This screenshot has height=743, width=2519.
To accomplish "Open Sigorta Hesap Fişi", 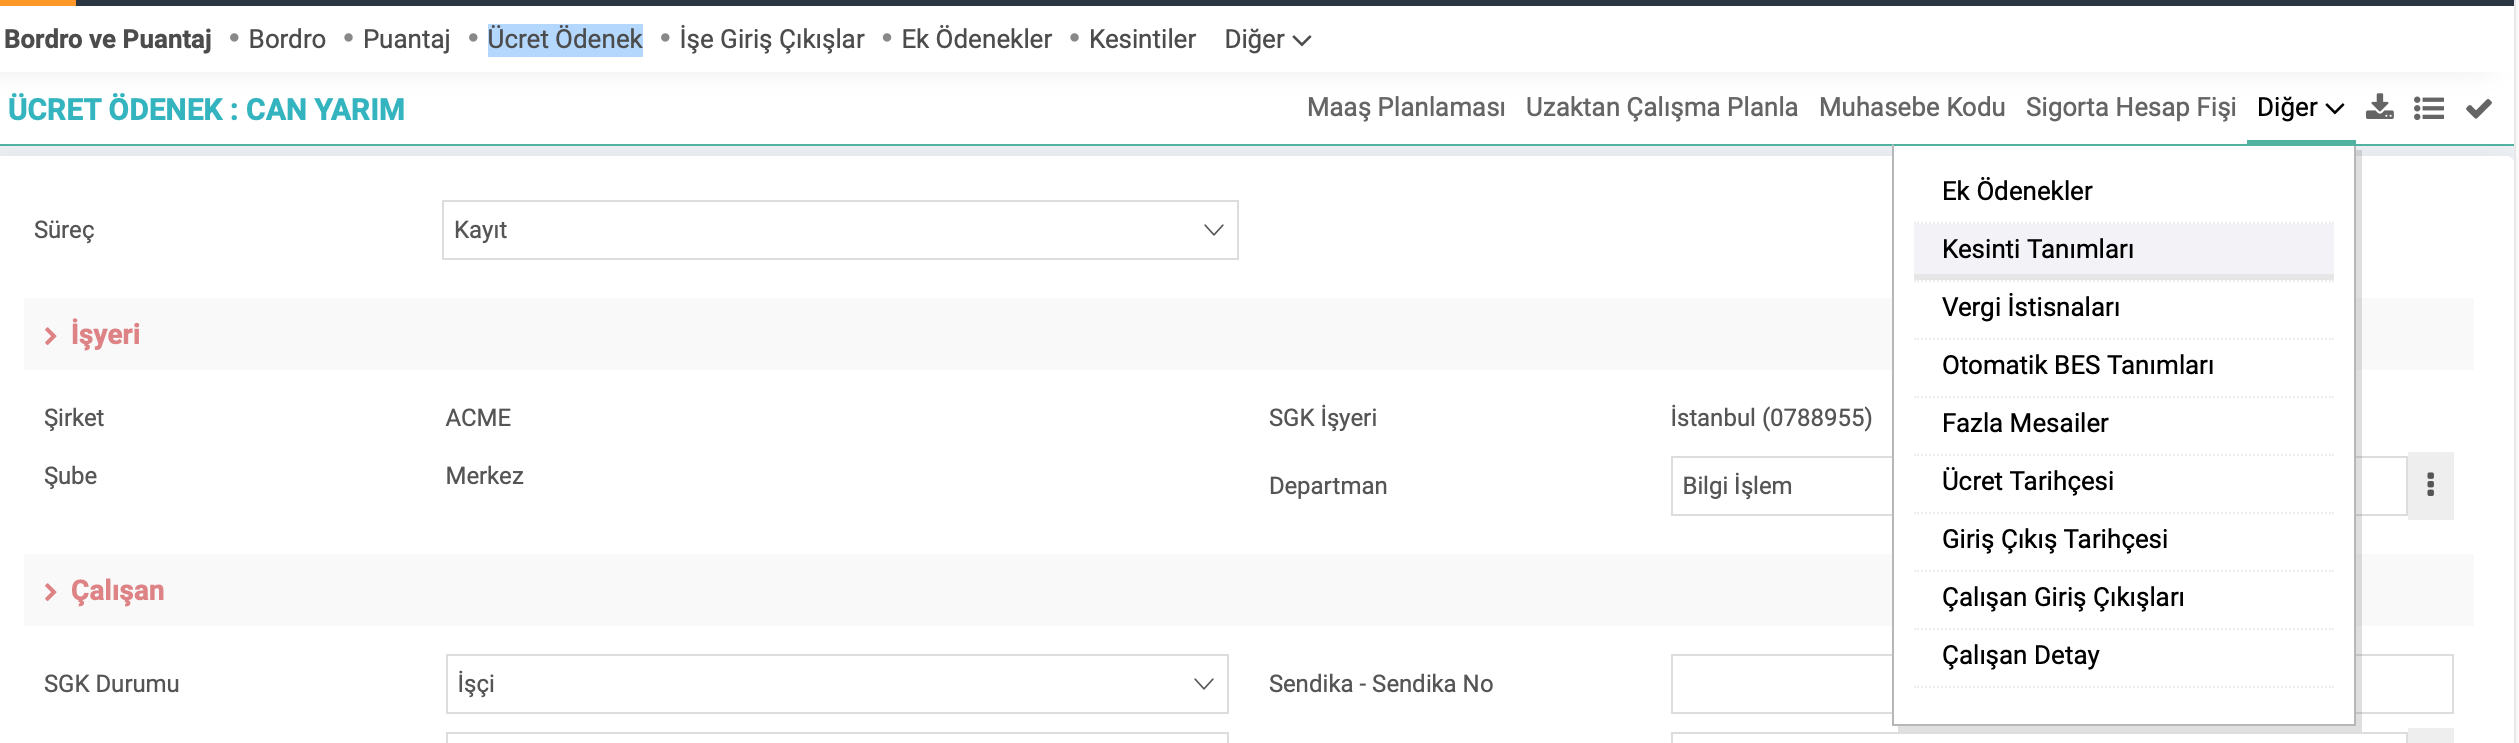I will click(x=2130, y=107).
